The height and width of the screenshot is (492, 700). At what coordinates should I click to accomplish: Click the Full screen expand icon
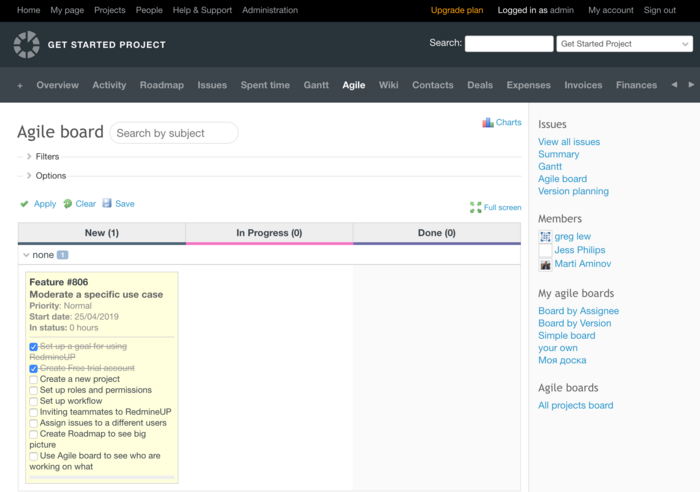pyautogui.click(x=476, y=208)
